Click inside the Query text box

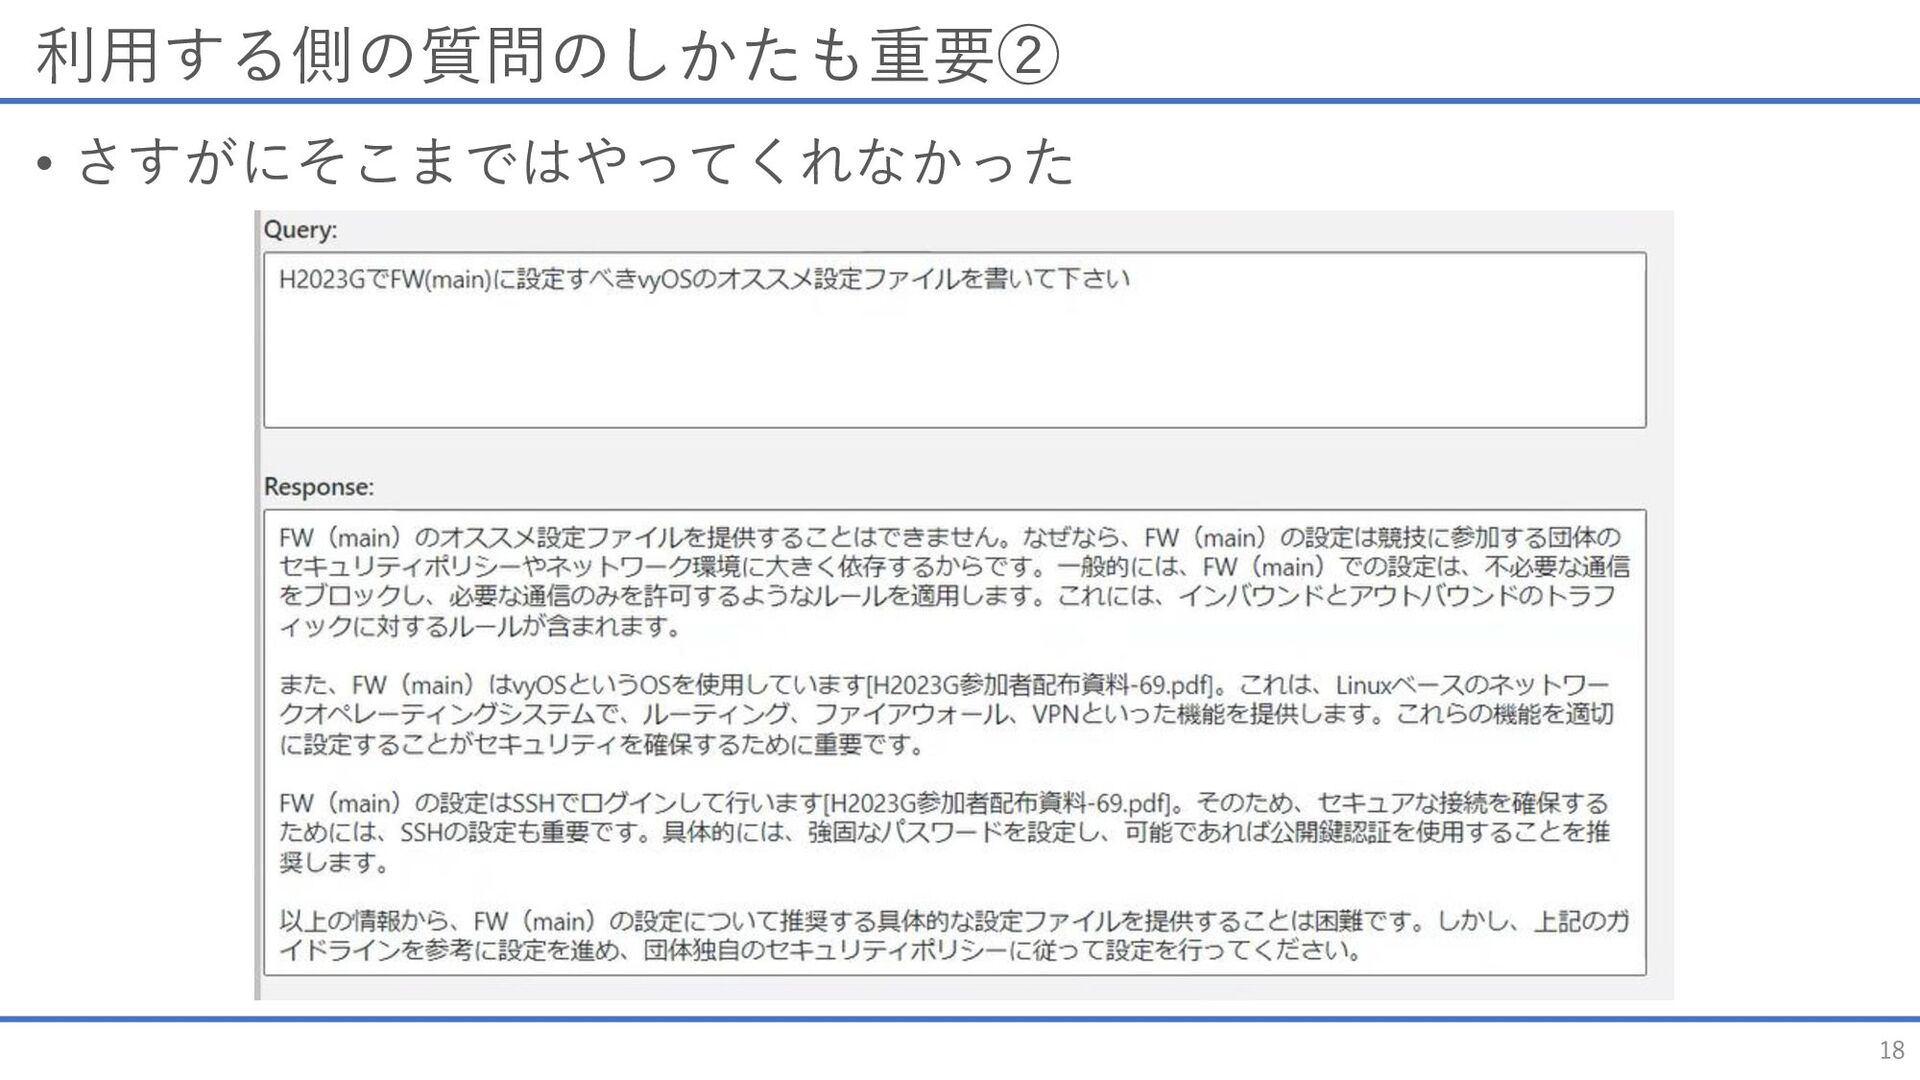954,340
